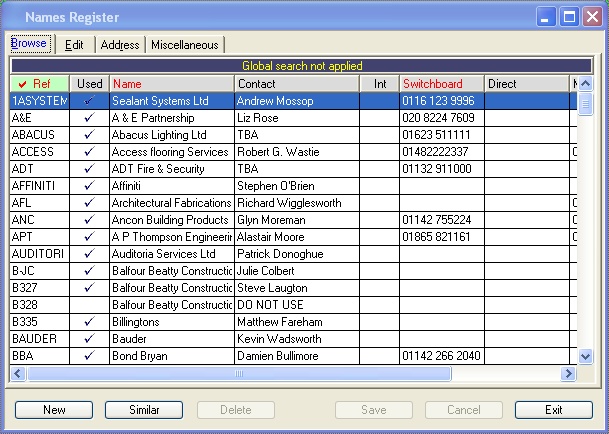
Task: Select the Sealant Systems Ltd name cell
Action: 172,101
